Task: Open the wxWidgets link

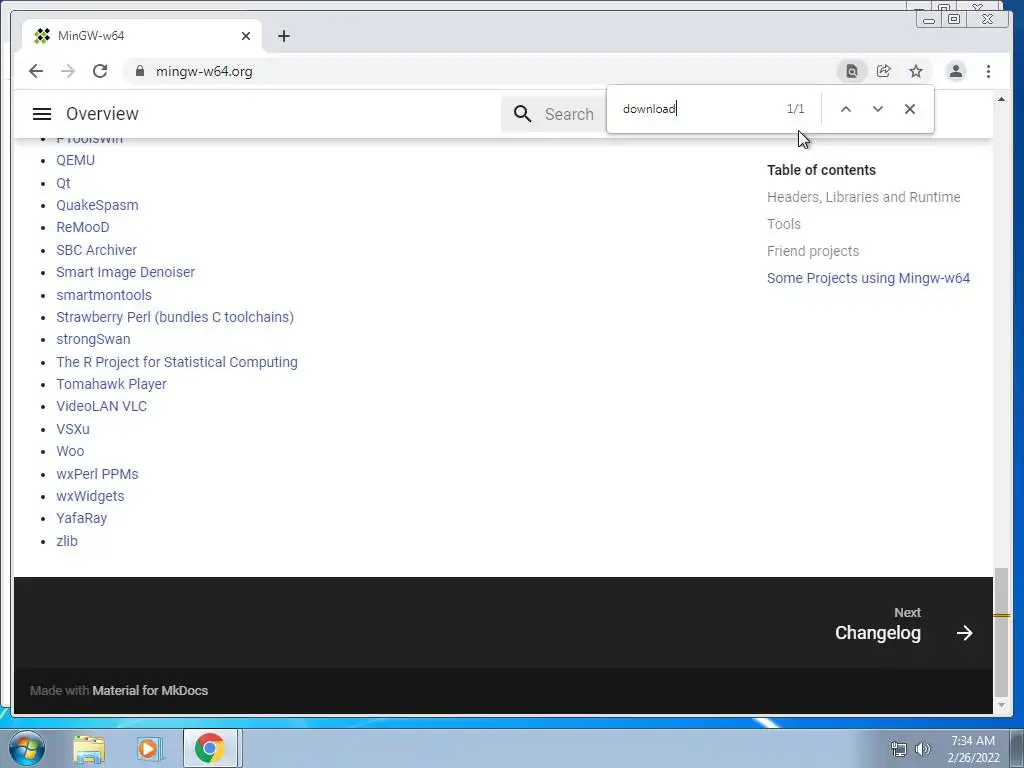Action: tap(90, 496)
